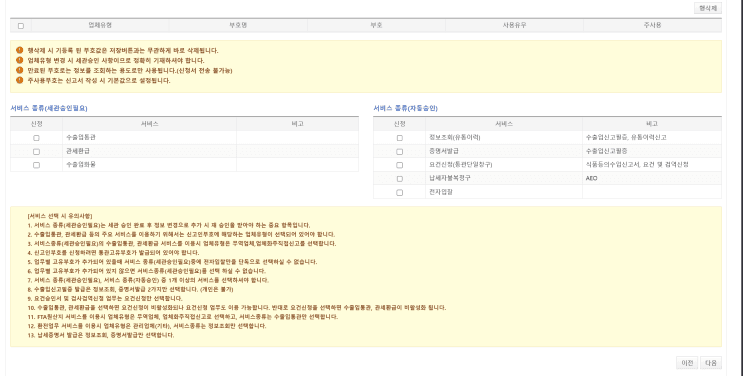Click the 업체유형 column header
743x376 pixels.
[100, 26]
